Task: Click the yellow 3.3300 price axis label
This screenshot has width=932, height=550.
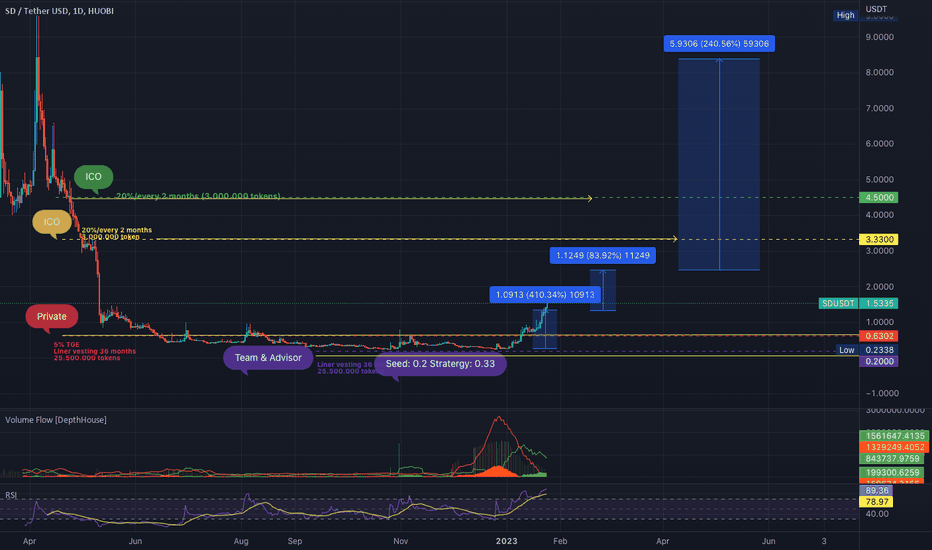Action: tap(879, 240)
